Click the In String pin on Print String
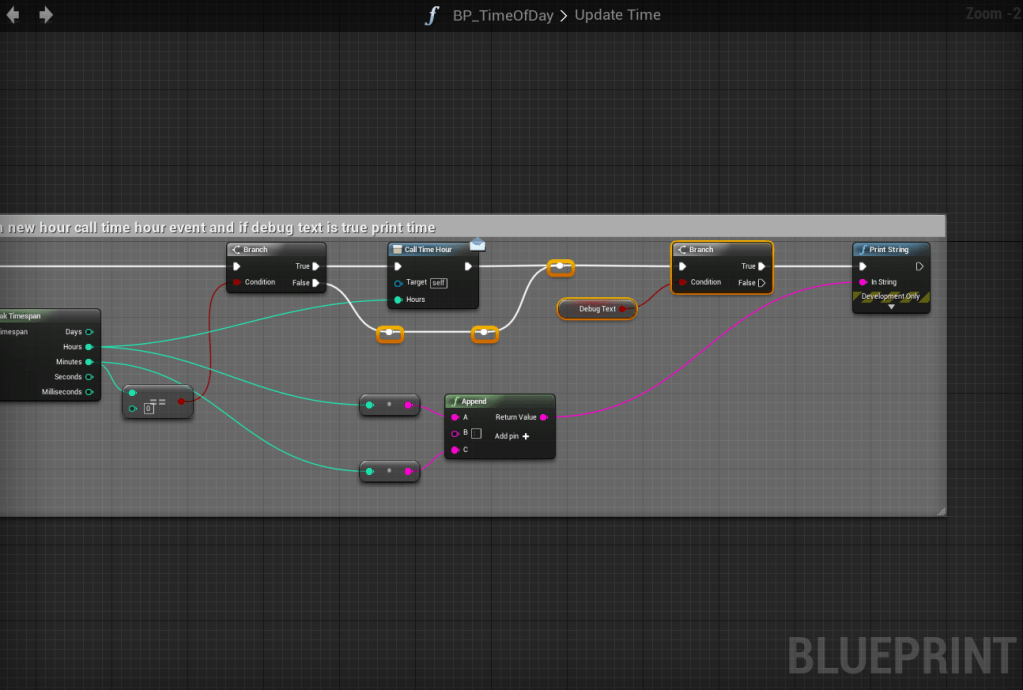This screenshot has width=1023, height=690. [x=863, y=282]
